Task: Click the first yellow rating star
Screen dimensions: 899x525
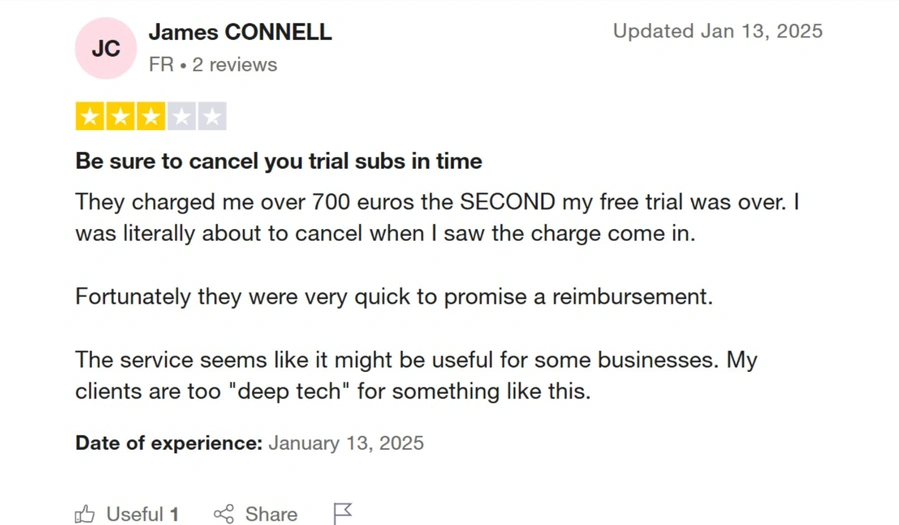Action: [90, 117]
